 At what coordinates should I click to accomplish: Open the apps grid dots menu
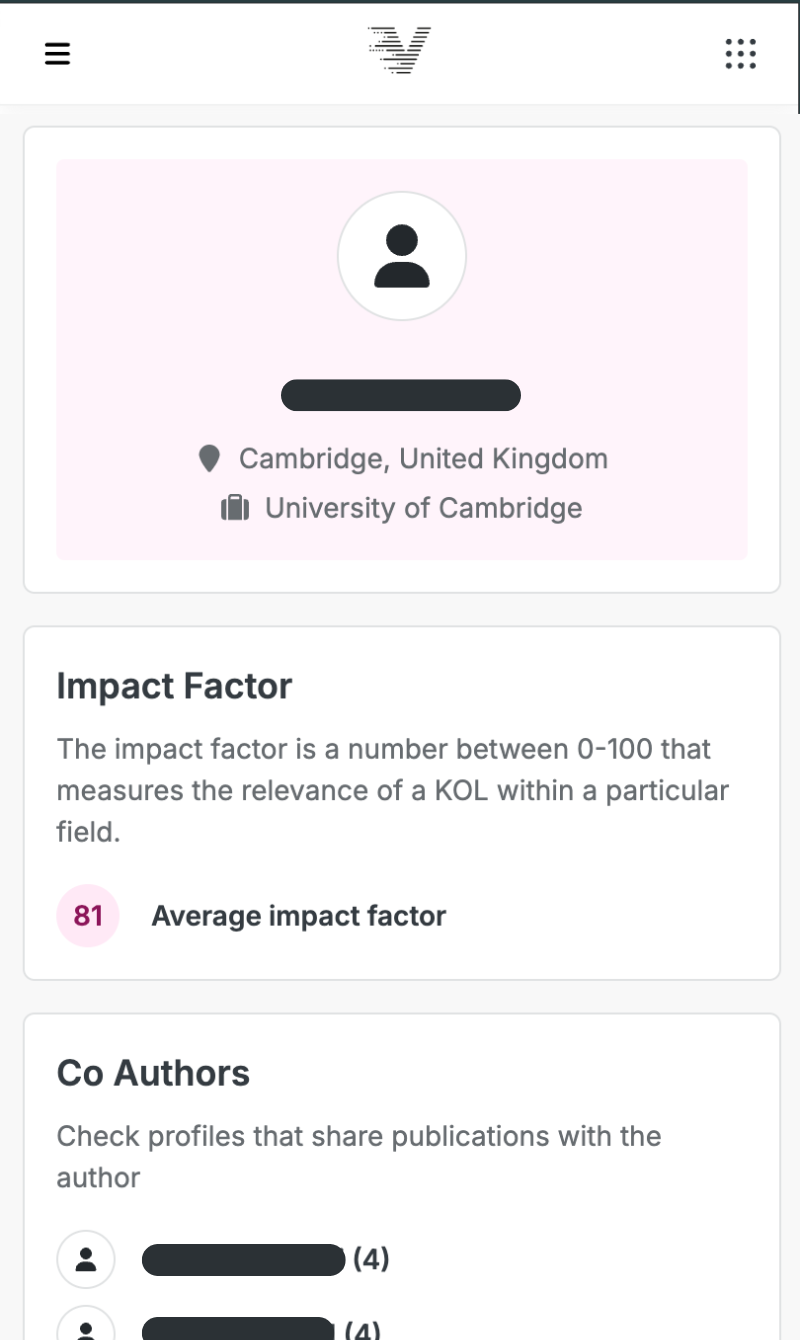[740, 53]
